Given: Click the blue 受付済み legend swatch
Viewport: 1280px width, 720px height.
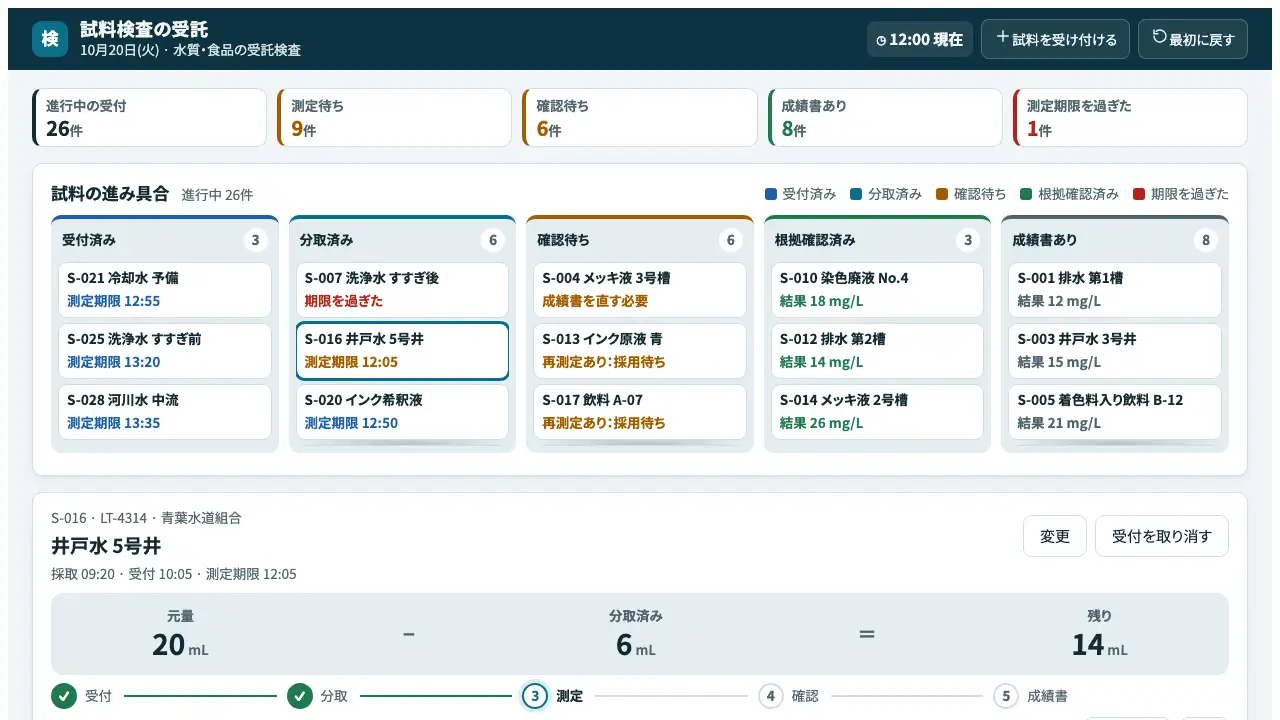Looking at the screenshot, I should pyautogui.click(x=770, y=194).
